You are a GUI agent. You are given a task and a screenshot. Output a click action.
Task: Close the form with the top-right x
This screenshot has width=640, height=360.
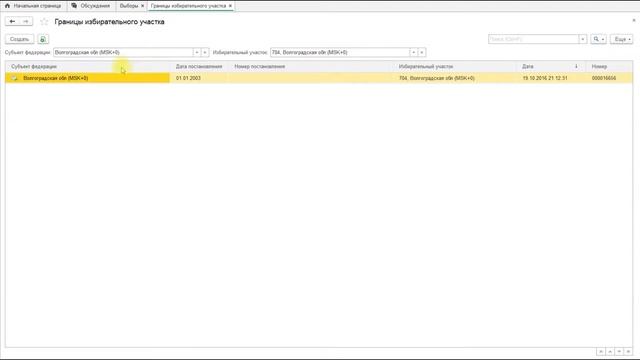tap(634, 20)
